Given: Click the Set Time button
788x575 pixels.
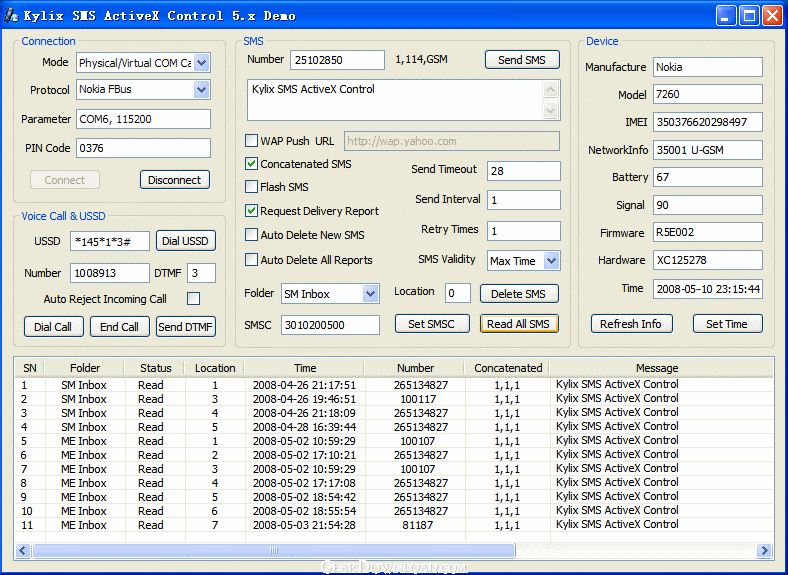Looking at the screenshot, I should tap(727, 324).
